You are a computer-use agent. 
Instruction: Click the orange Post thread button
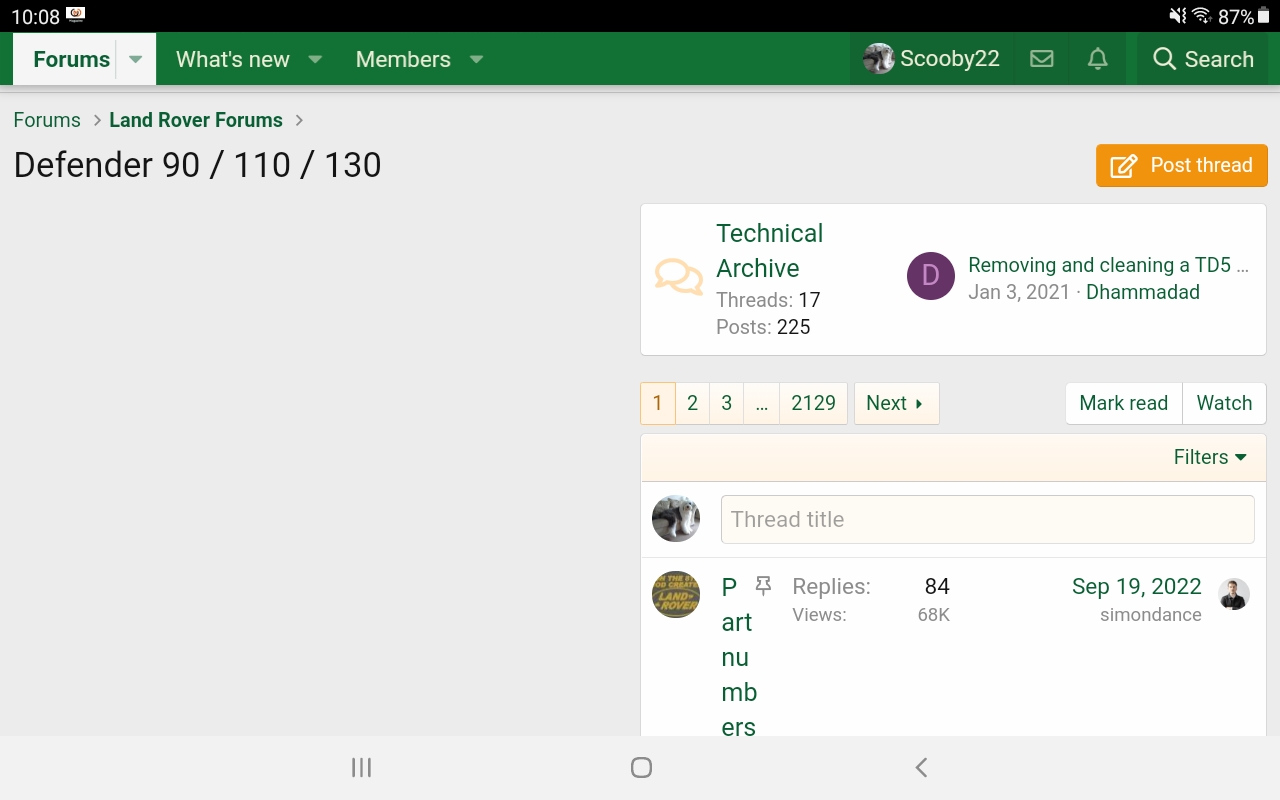pyautogui.click(x=1182, y=165)
